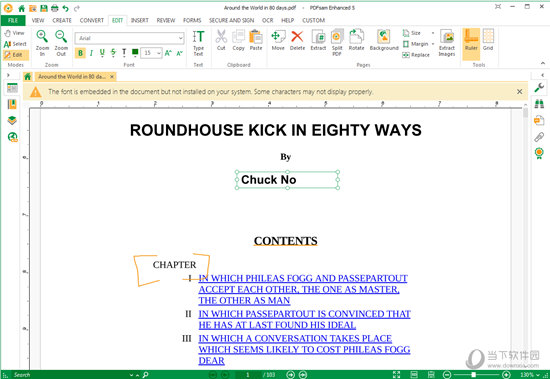Click the Search field in status bar
This screenshot has height=379, width=550.
click(x=70, y=375)
